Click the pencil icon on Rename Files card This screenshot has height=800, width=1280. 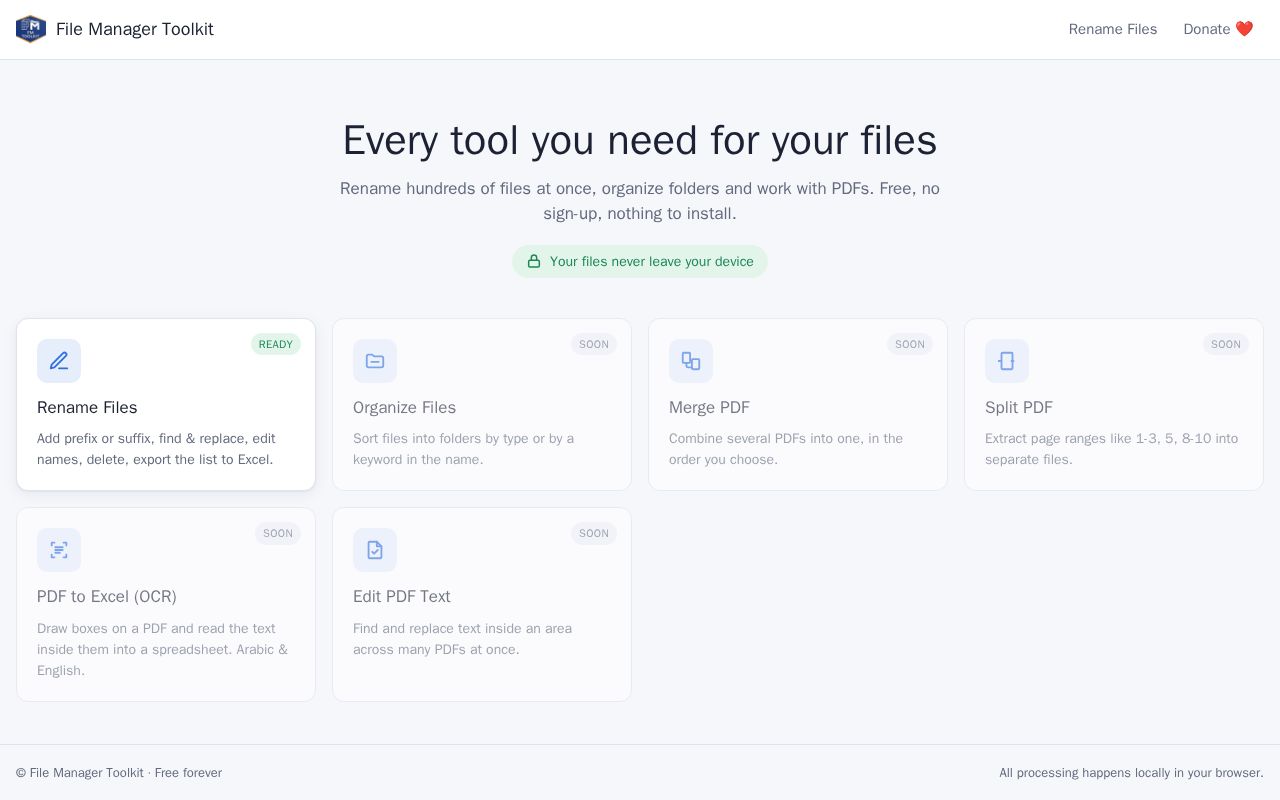click(x=59, y=361)
